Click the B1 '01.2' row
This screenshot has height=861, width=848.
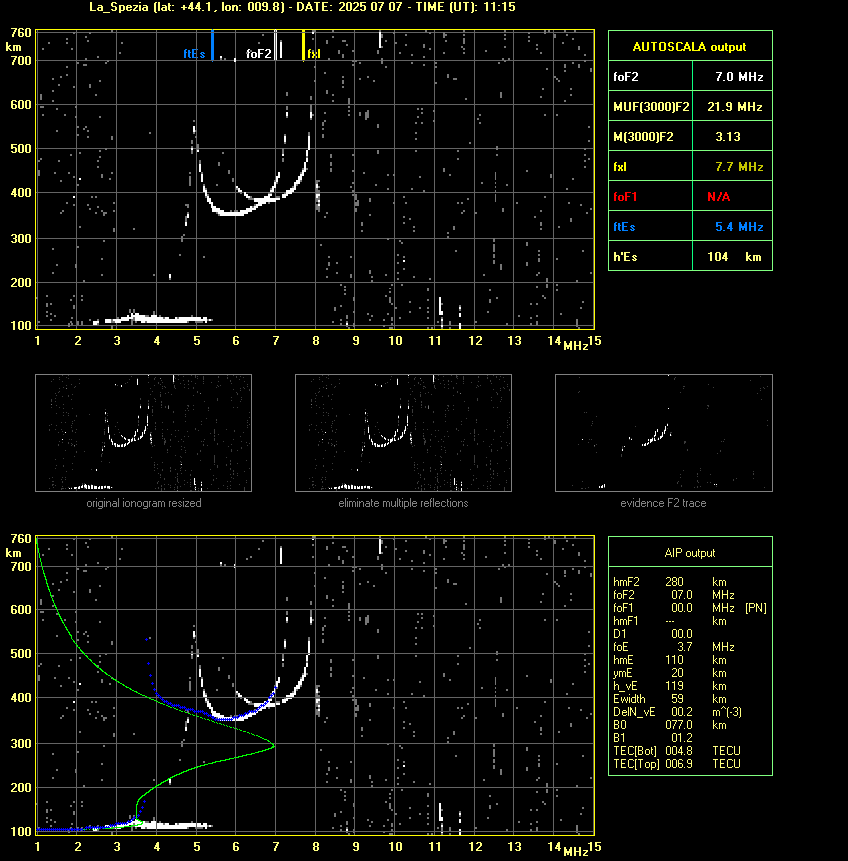653,738
